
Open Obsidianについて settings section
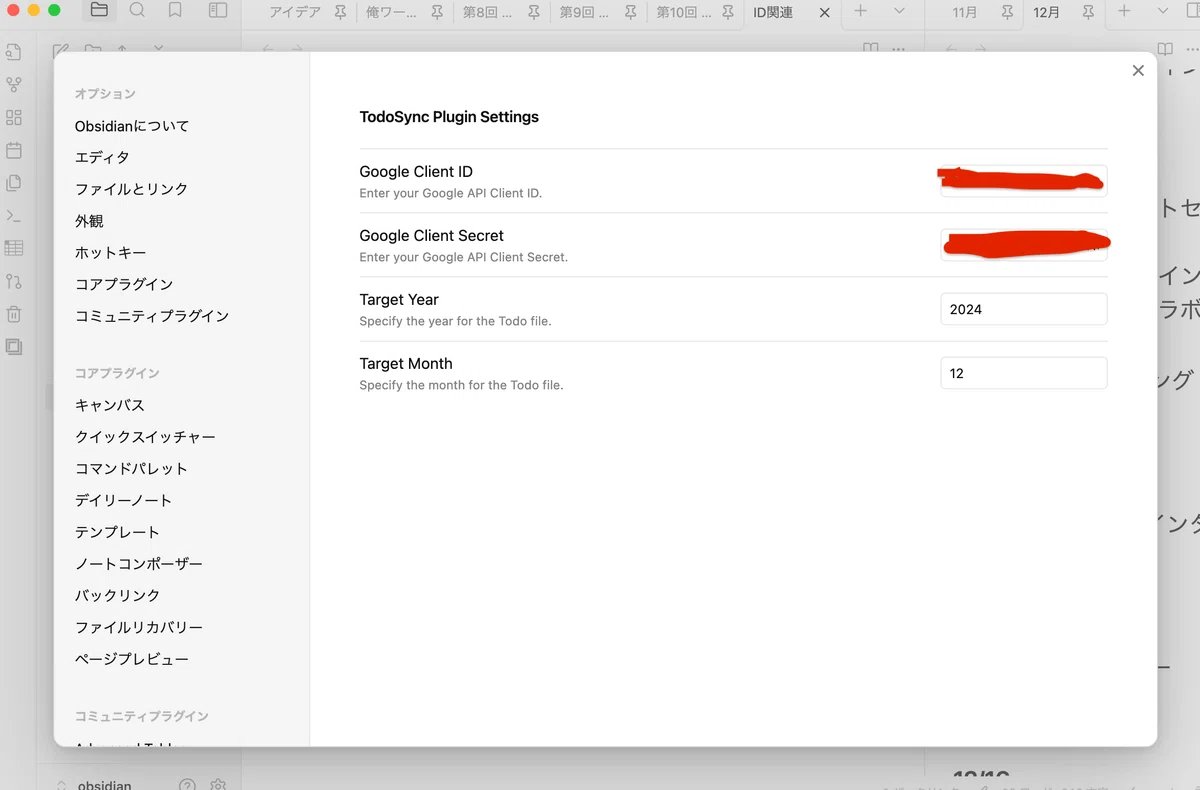pos(132,126)
